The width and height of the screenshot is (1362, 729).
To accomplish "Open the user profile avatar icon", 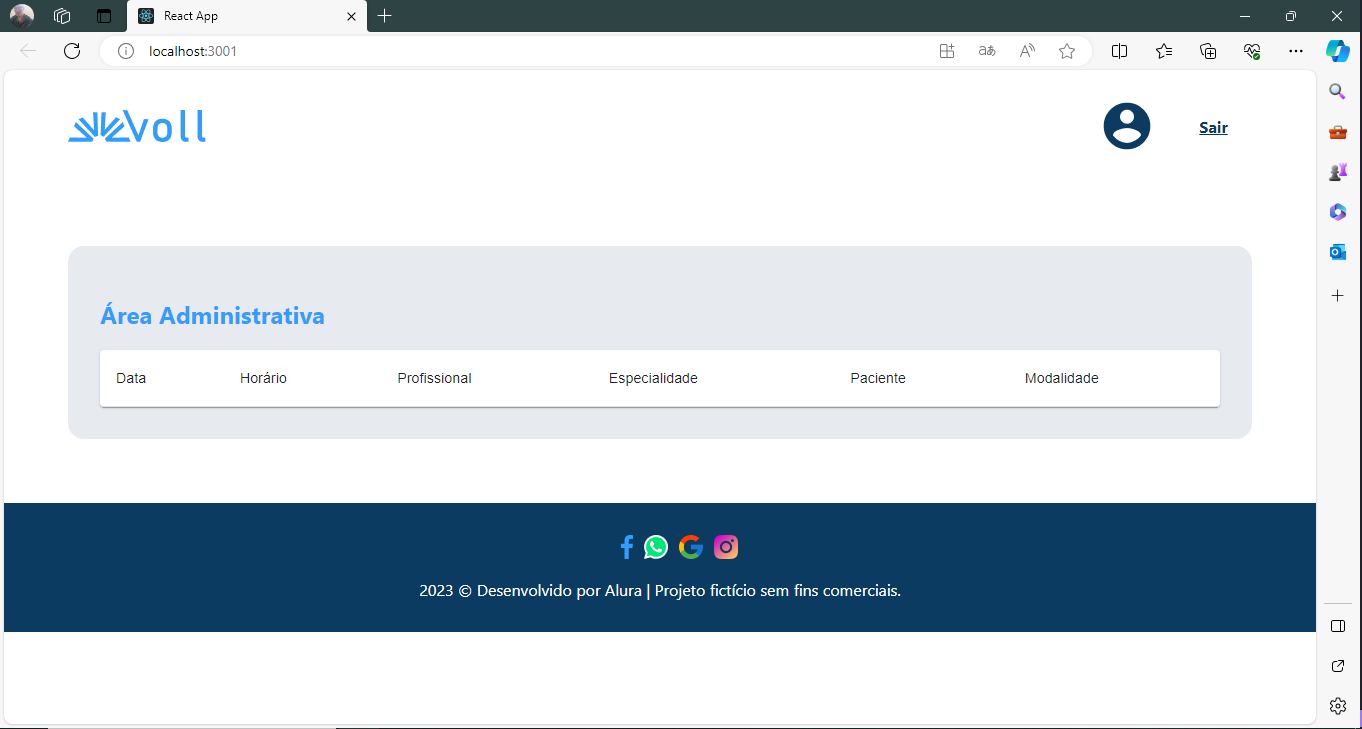I will pos(1127,127).
